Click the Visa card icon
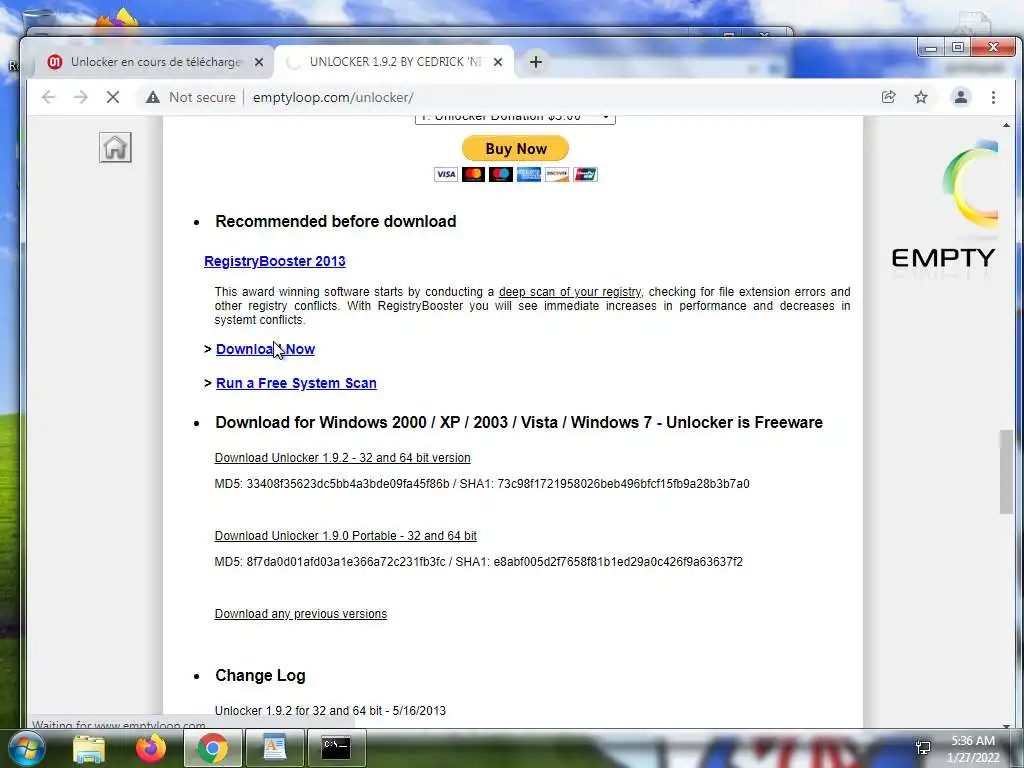This screenshot has width=1024, height=768. click(x=446, y=174)
